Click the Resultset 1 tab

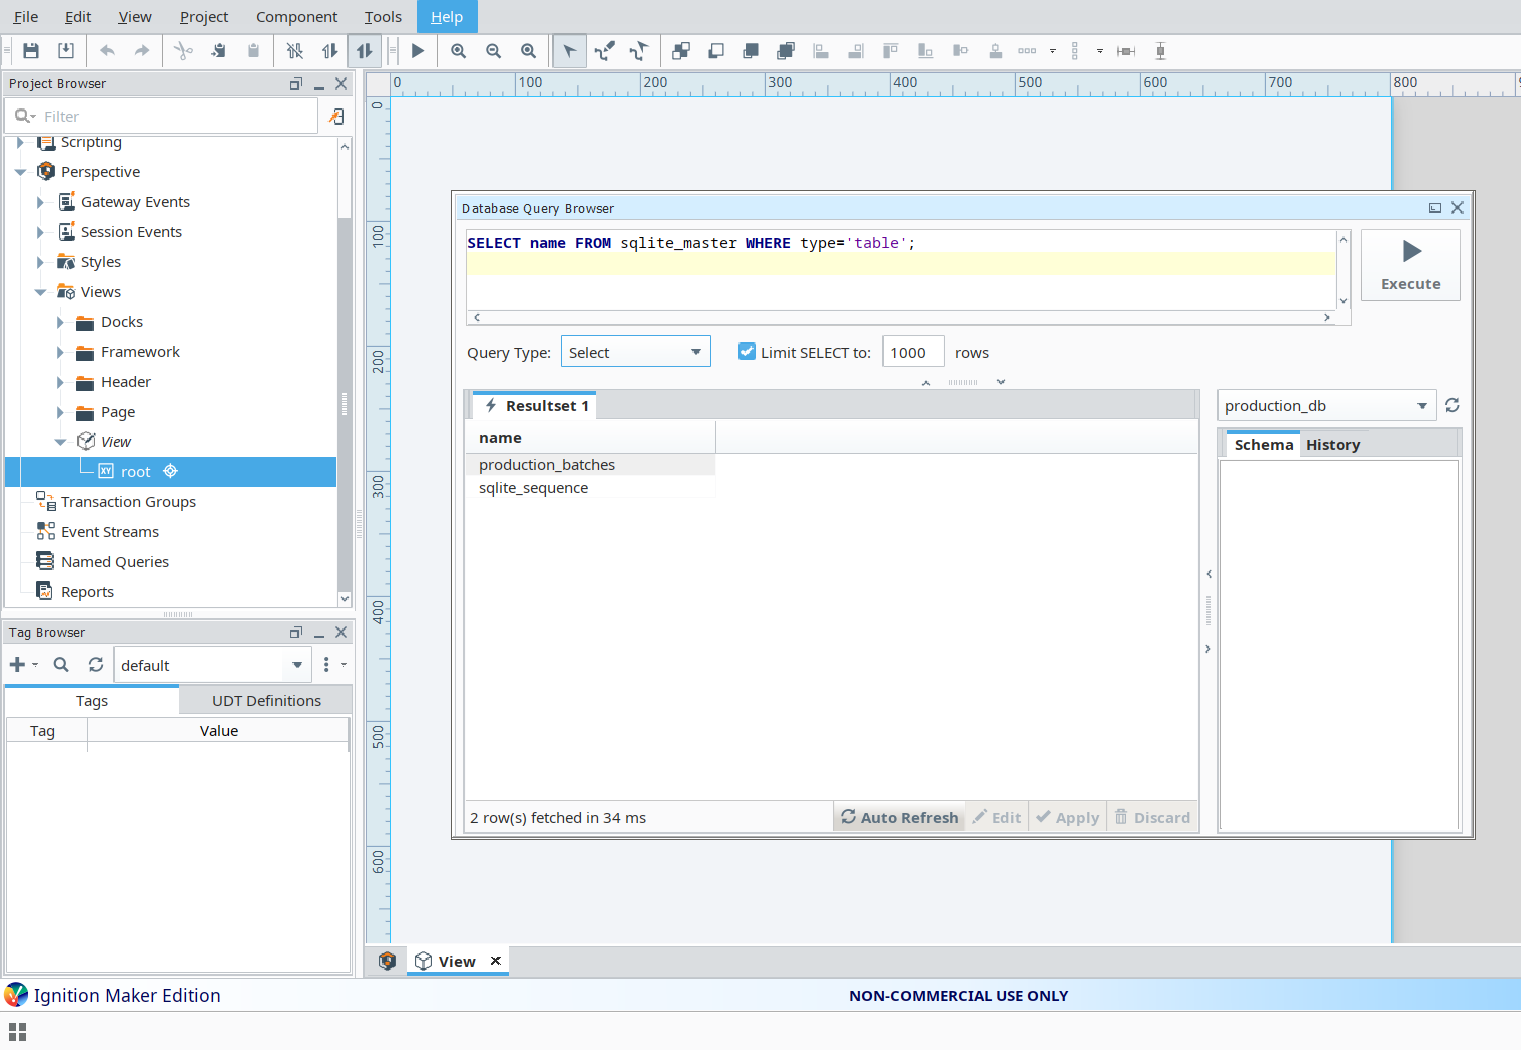point(535,405)
